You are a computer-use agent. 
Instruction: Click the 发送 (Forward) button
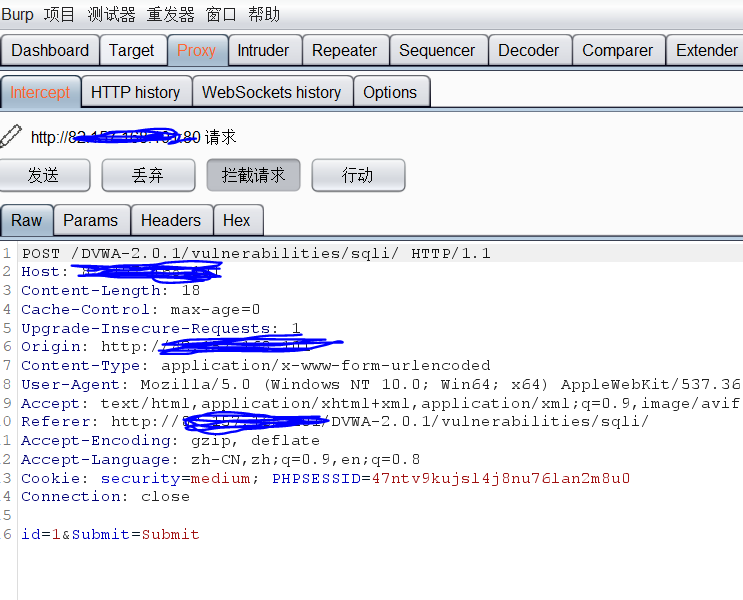44,175
